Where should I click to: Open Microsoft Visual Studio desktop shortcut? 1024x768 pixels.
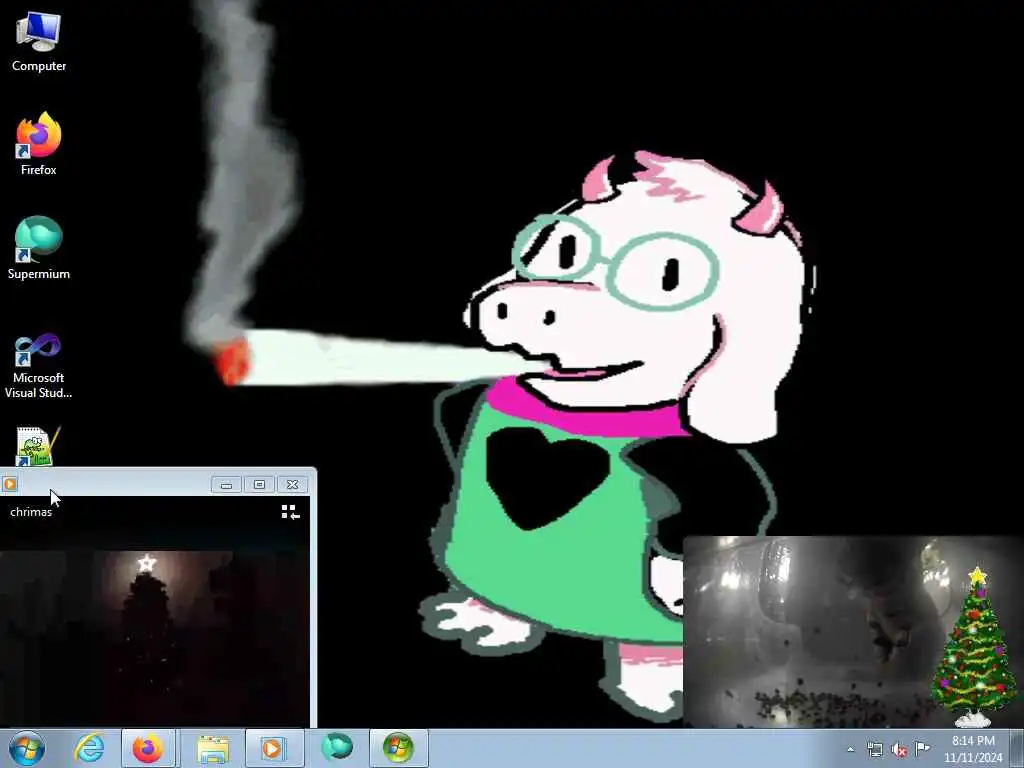point(39,366)
